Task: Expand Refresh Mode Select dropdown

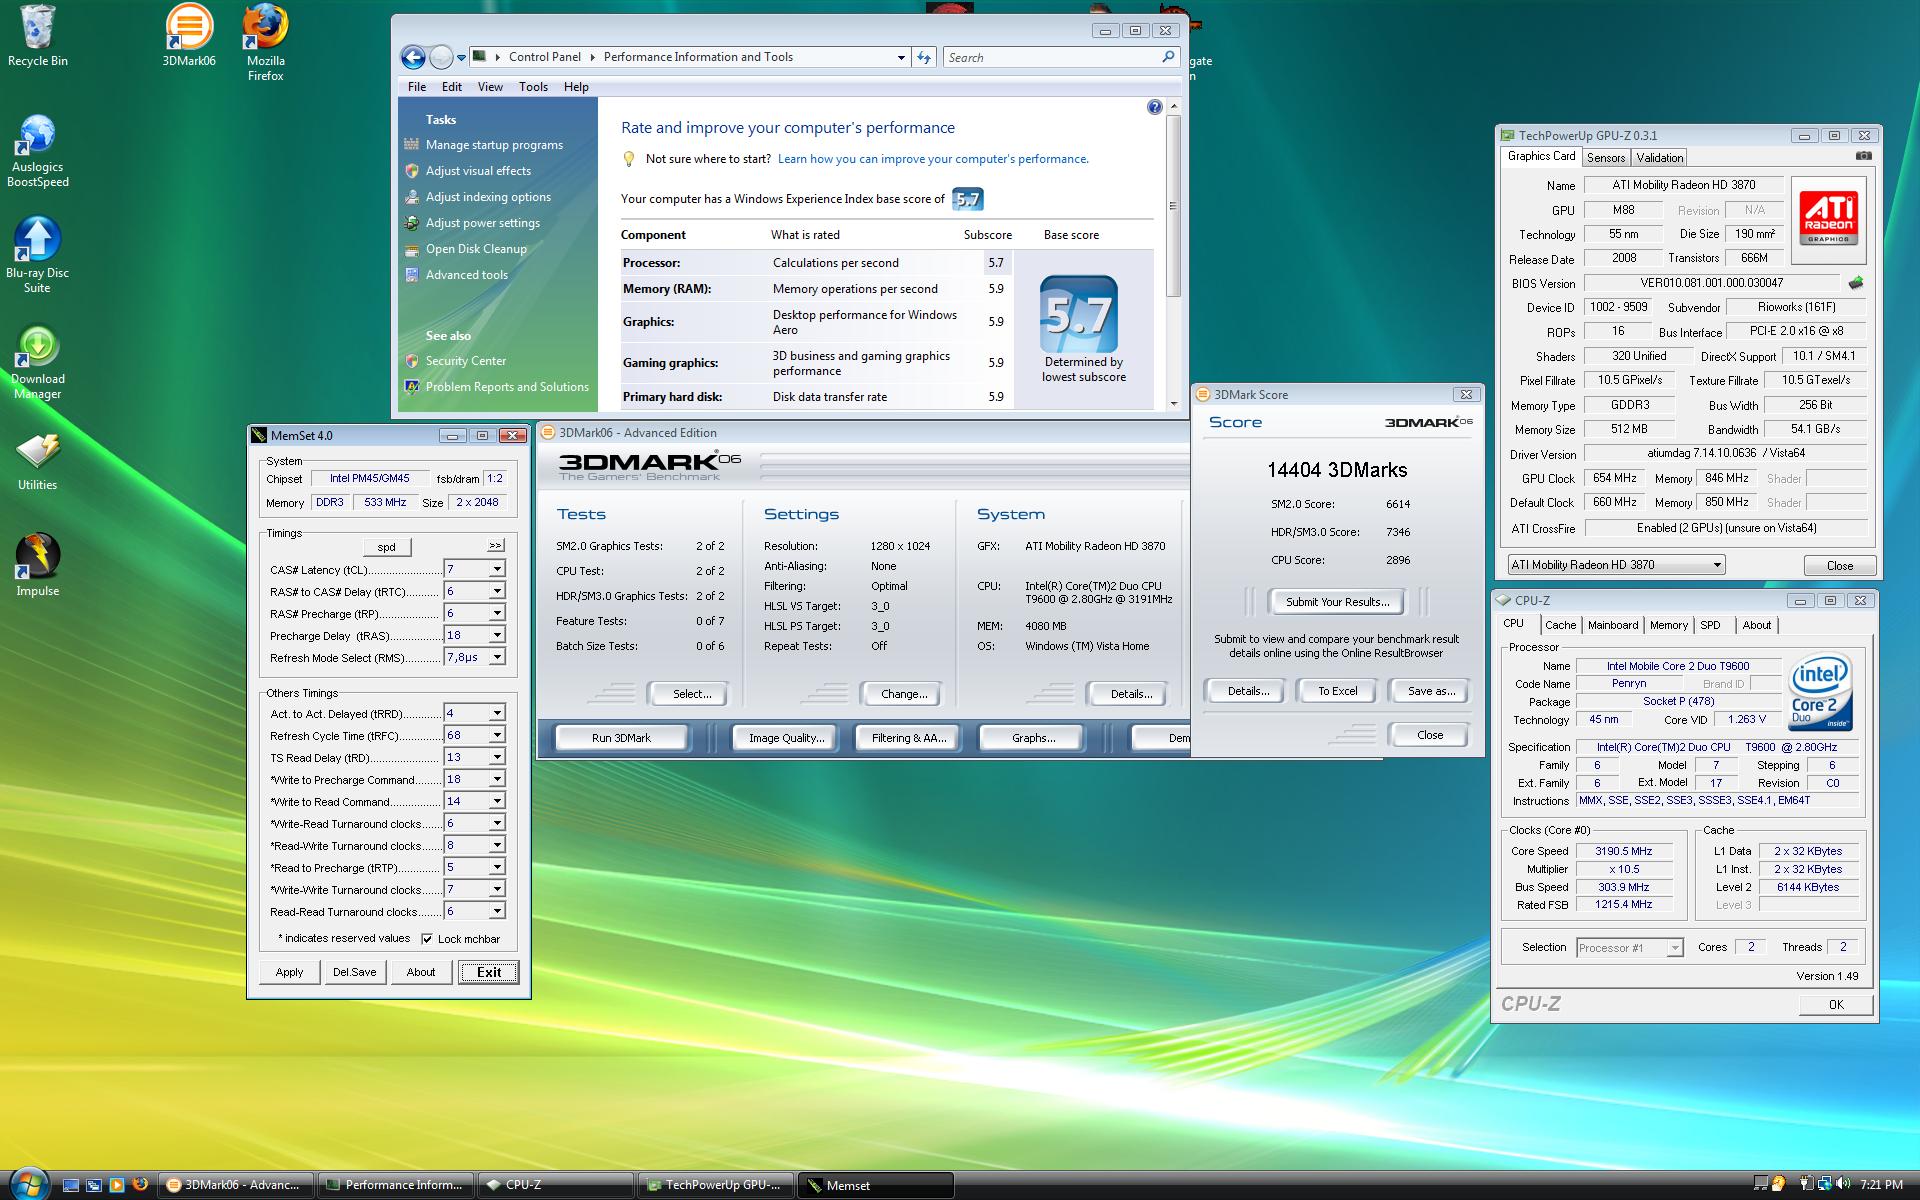Action: pyautogui.click(x=496, y=657)
